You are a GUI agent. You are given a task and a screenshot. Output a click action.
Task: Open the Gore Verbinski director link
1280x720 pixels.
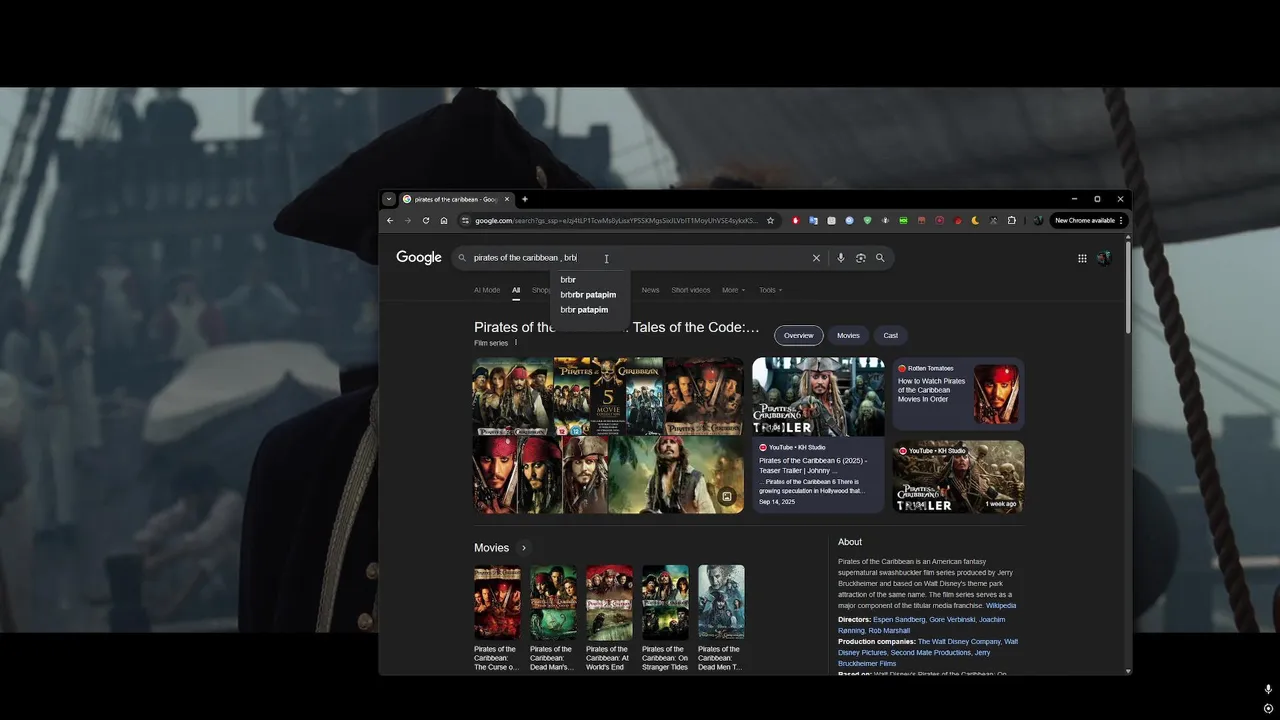(952, 620)
